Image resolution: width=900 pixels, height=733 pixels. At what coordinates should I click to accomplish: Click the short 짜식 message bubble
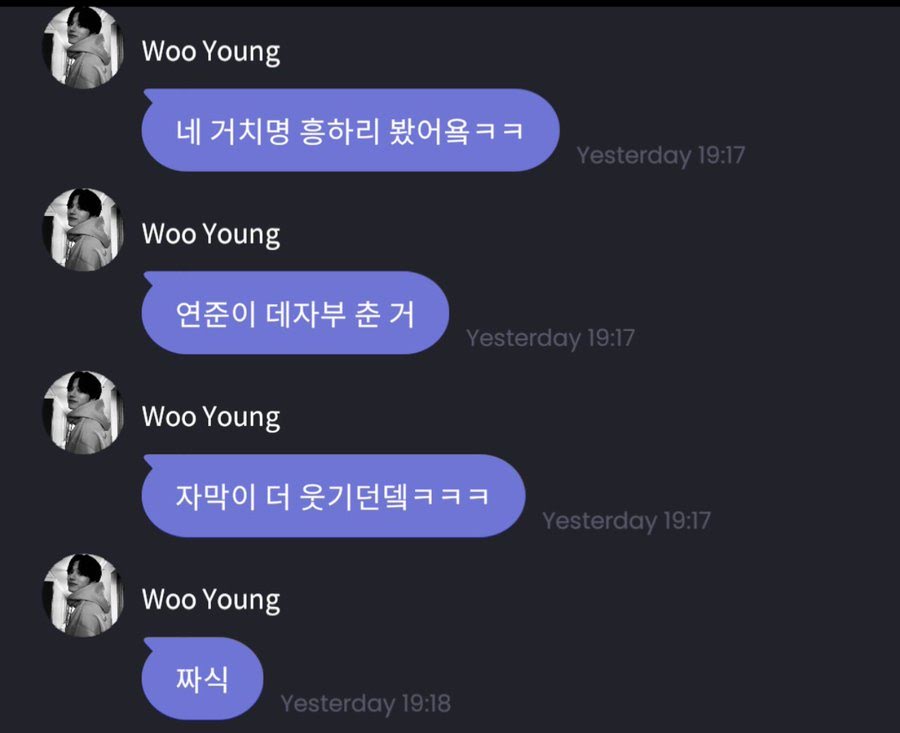(x=202, y=678)
